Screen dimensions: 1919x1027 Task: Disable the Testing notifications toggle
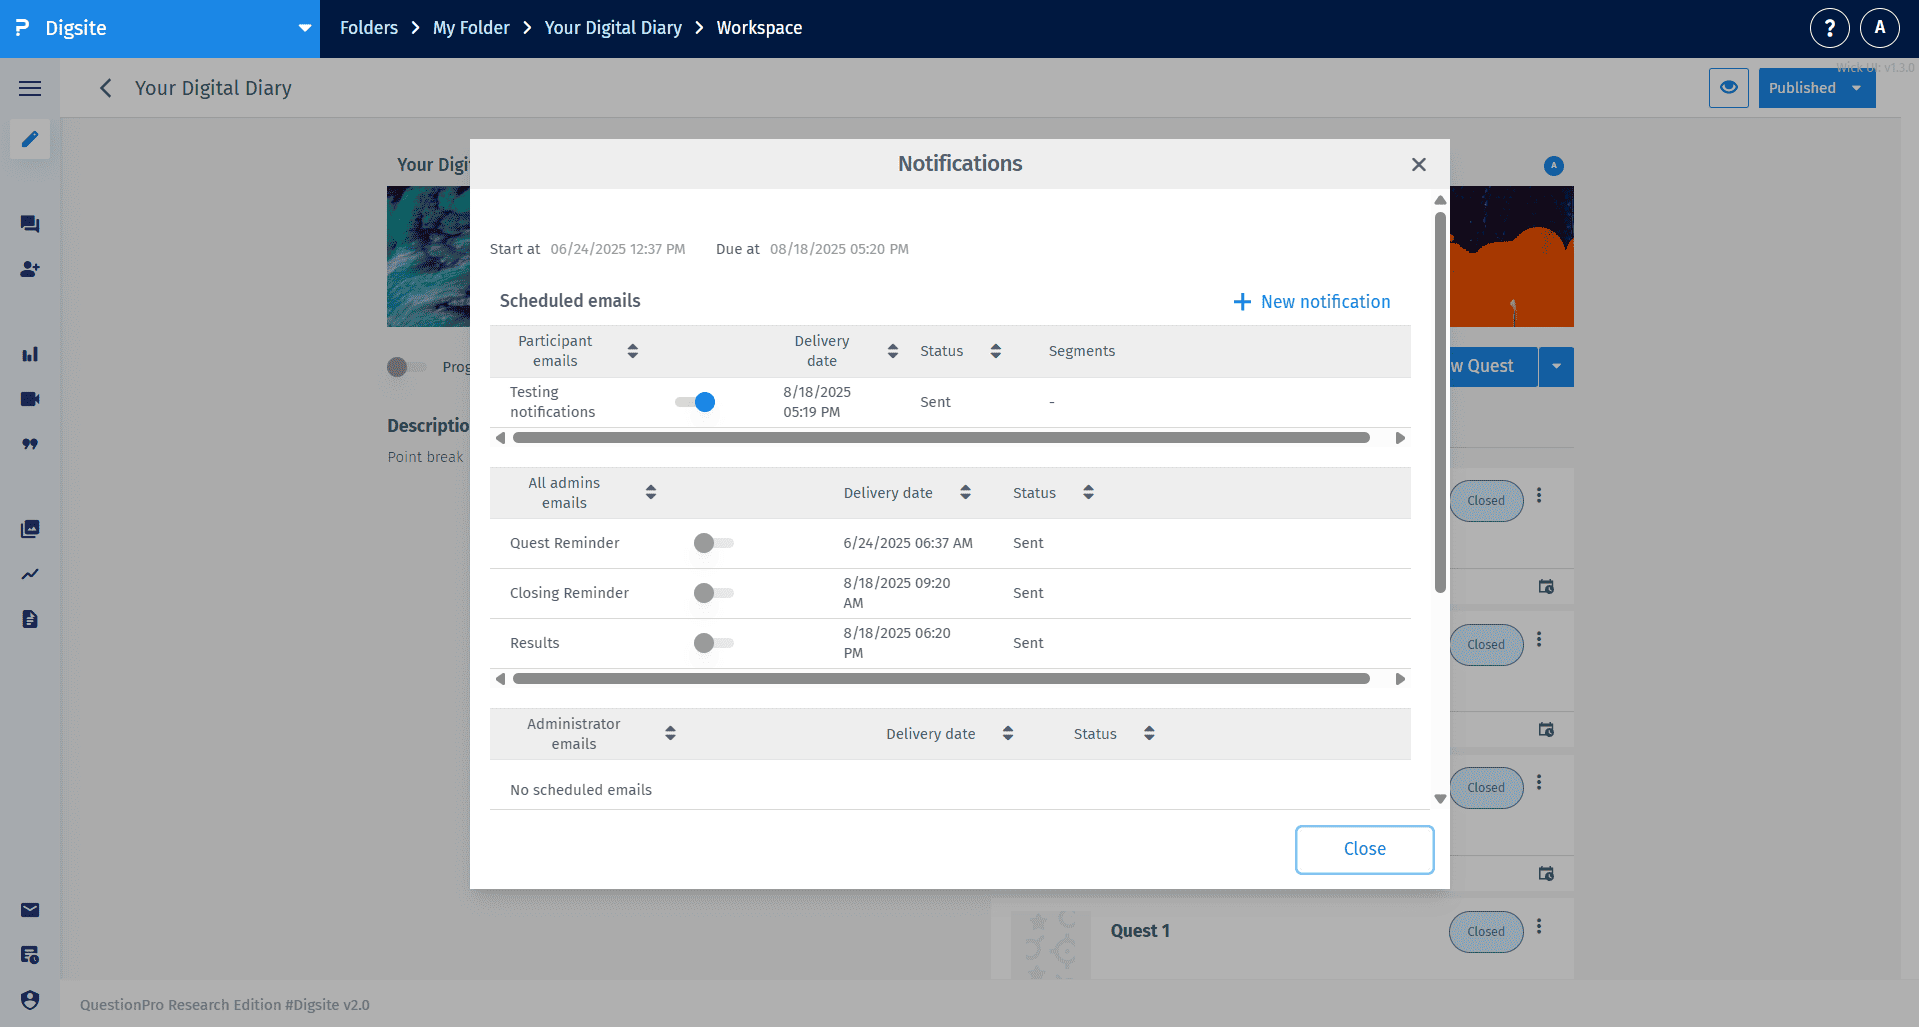696,402
